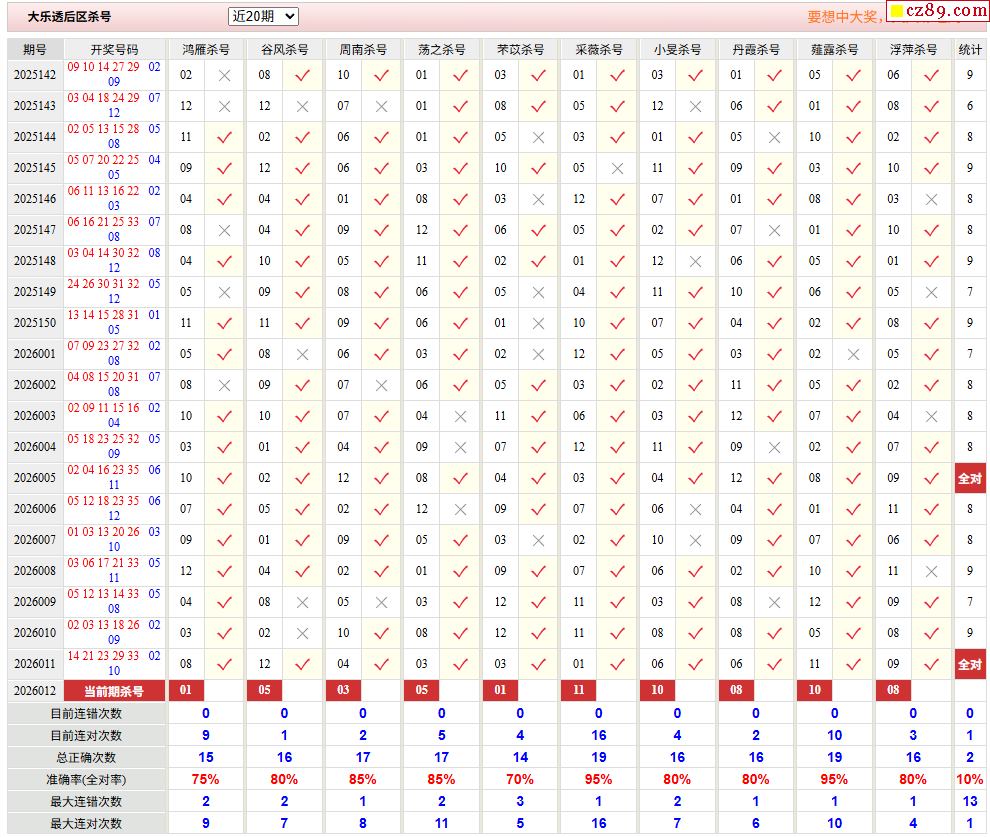Click the cross mark for 荡之杀号 in row 2026003

[x=460, y=416]
